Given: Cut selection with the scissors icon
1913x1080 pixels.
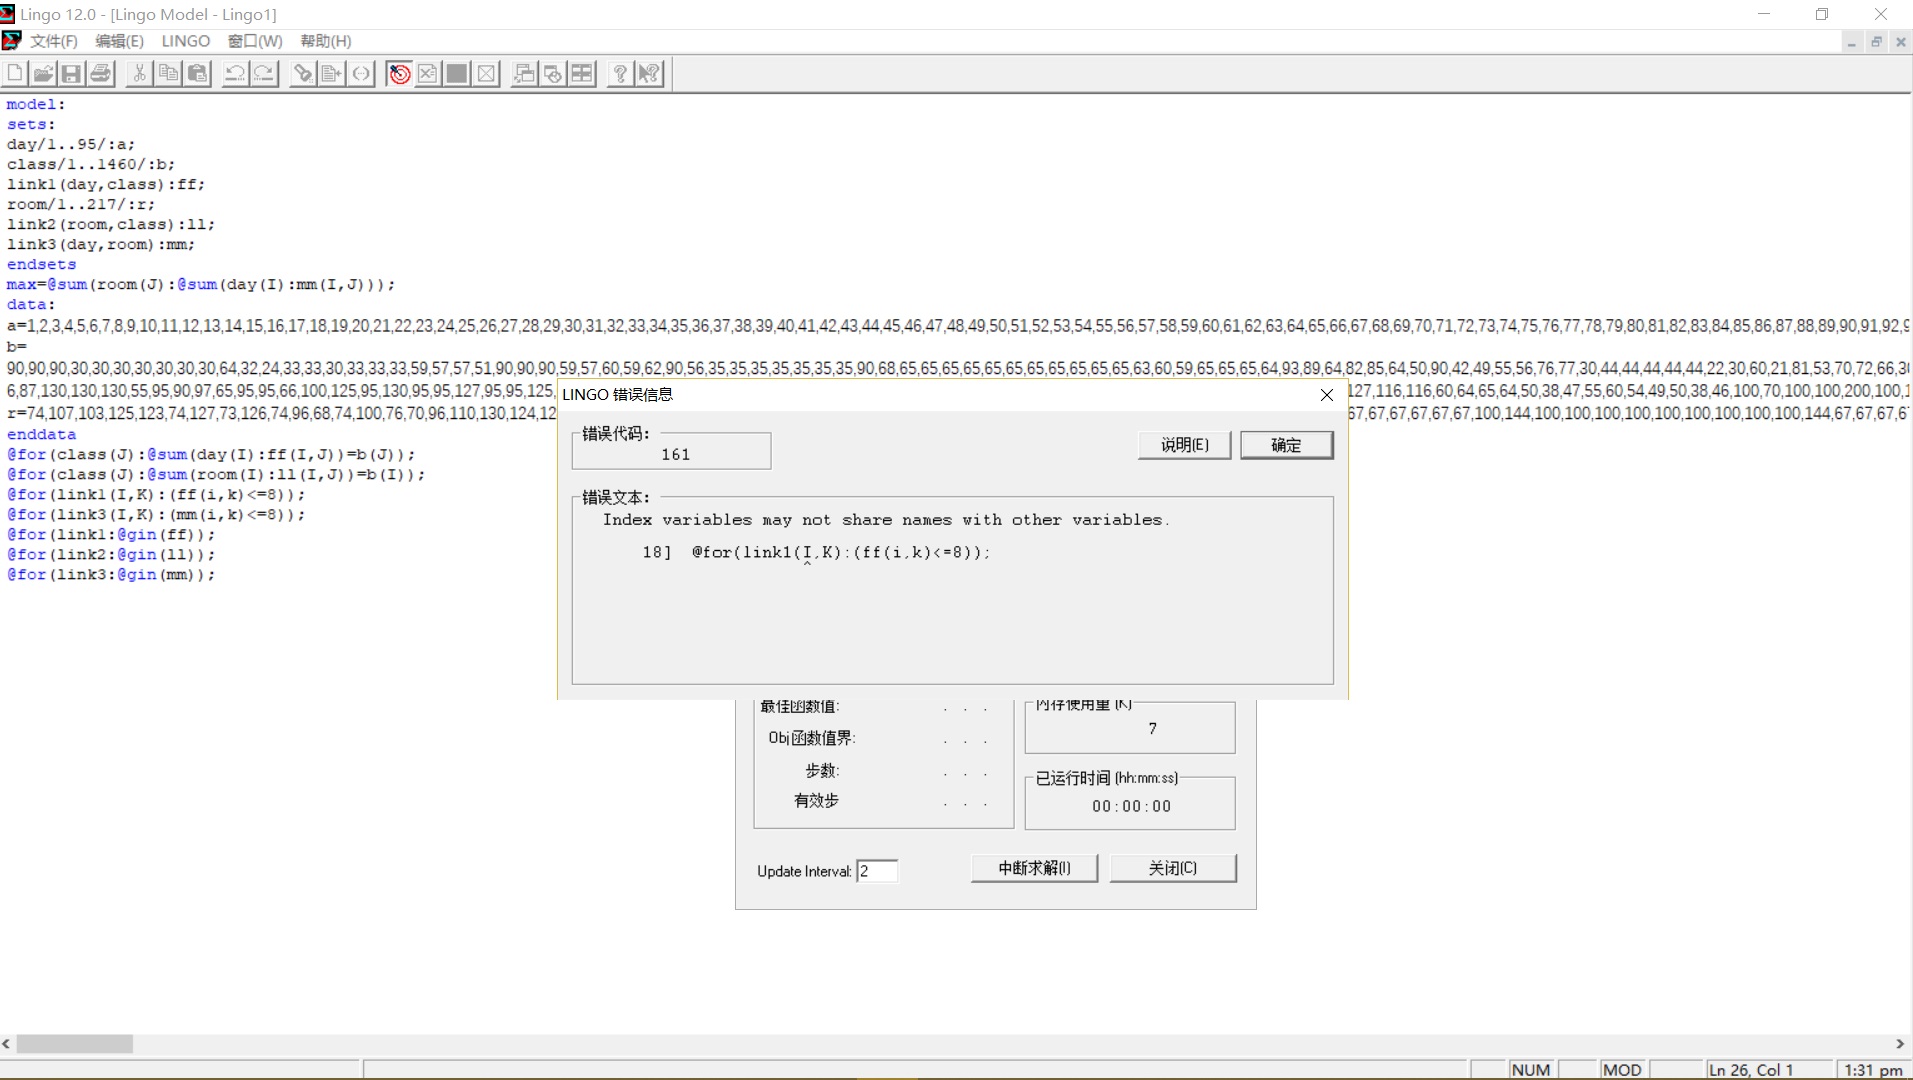Looking at the screenshot, I should [x=139, y=73].
